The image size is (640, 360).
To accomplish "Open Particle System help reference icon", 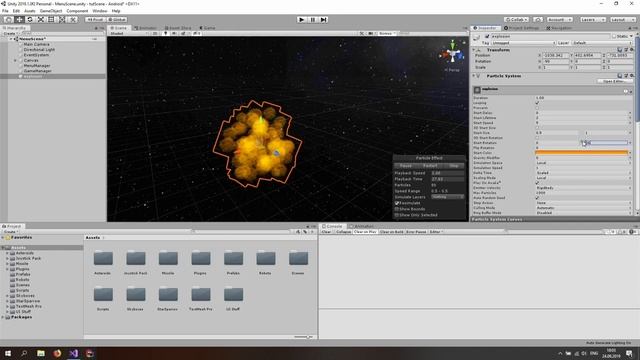I will pyautogui.click(x=620, y=76).
